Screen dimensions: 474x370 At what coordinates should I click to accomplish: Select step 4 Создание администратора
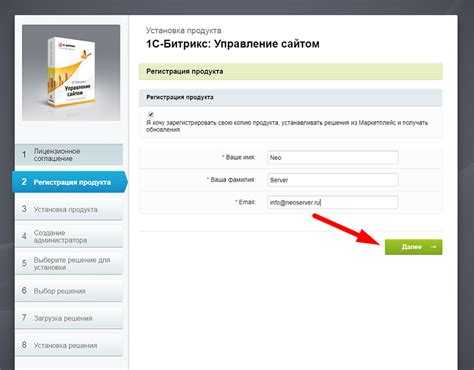(69, 236)
